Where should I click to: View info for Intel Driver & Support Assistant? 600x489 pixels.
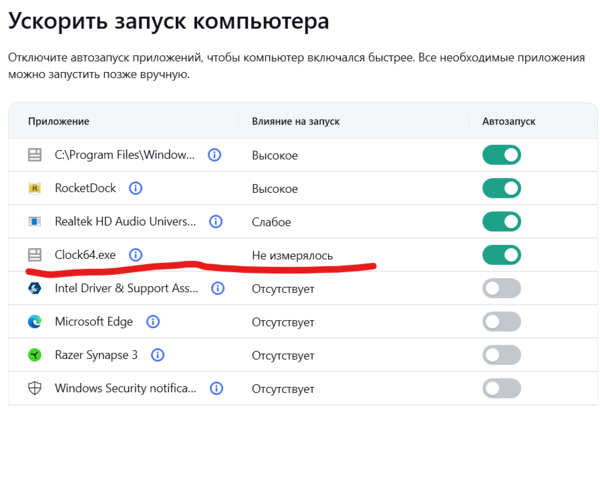[218, 288]
